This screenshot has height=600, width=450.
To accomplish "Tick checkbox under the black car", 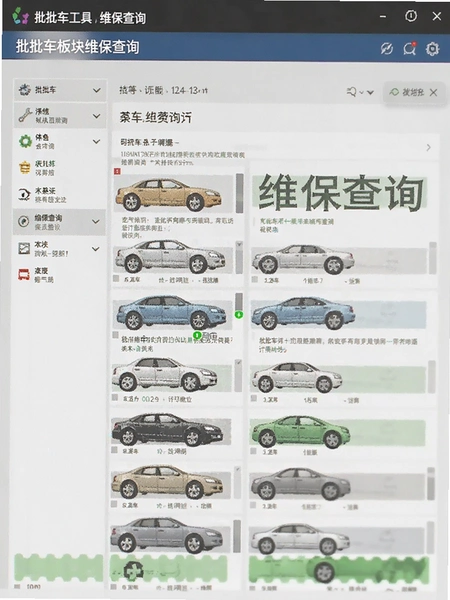I will click(x=114, y=450).
